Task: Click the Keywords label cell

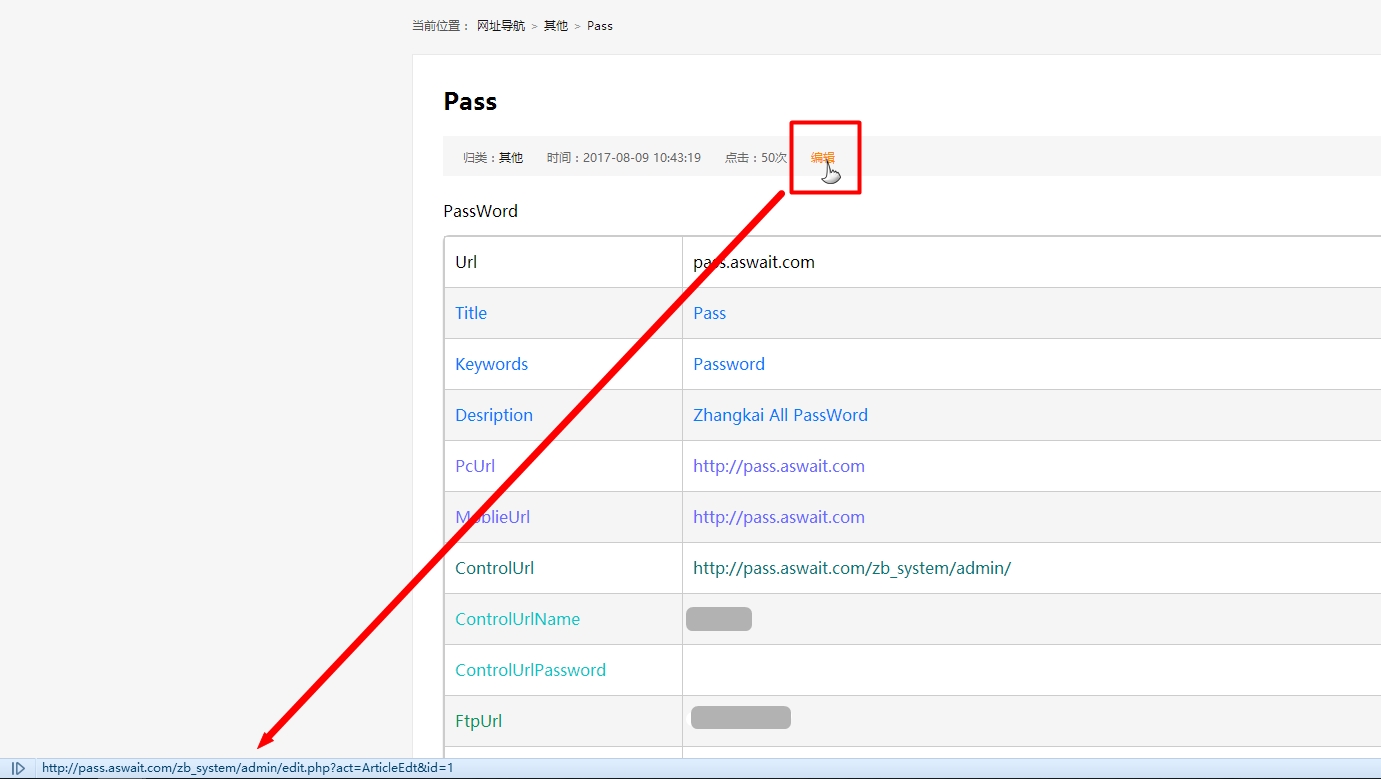Action: coord(491,364)
